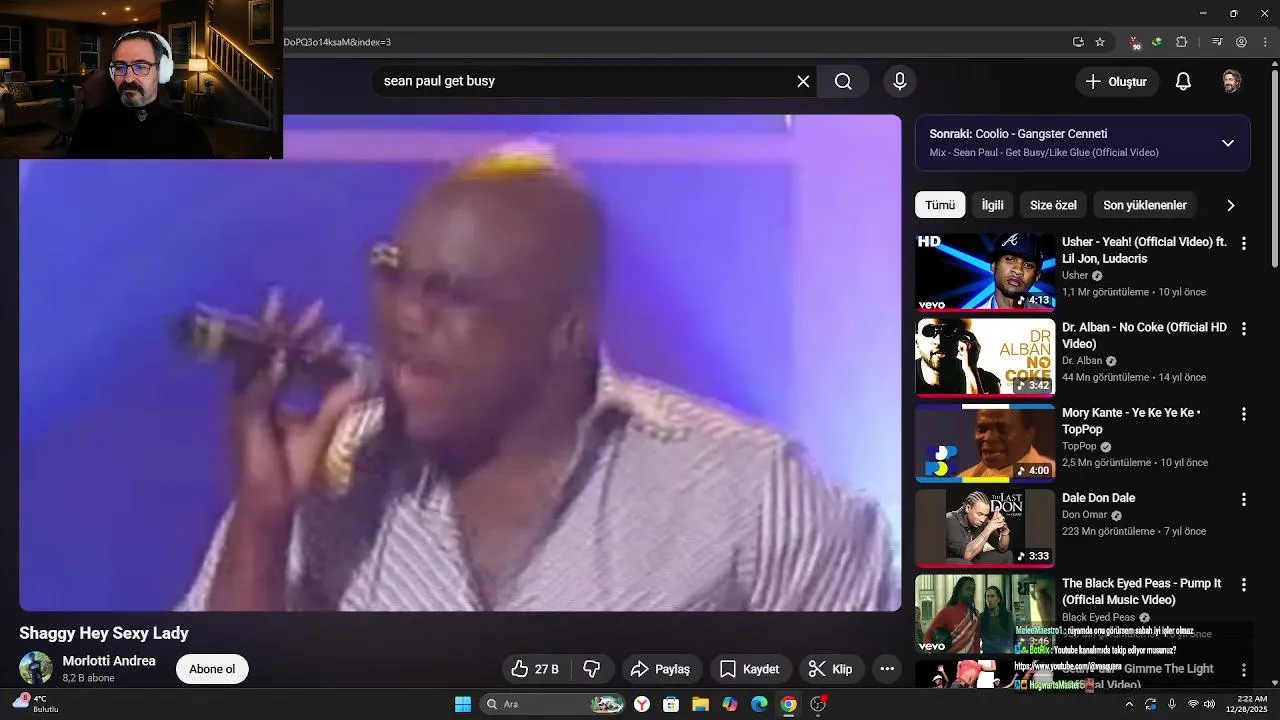Open YouTube notifications bell
The width and height of the screenshot is (1280, 720).
click(1183, 81)
